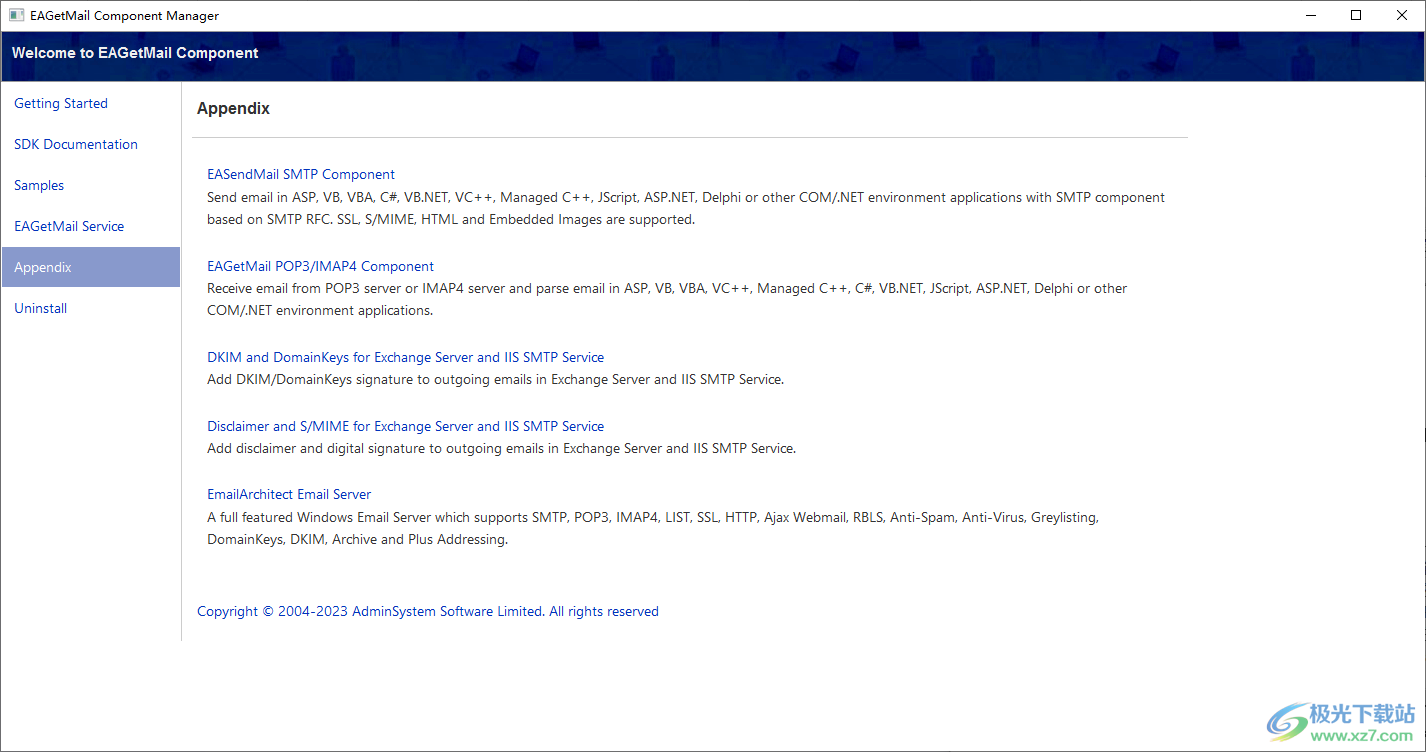This screenshot has width=1426, height=752.
Task: Click the 'A full featured Windows Email Server' description
Action: (653, 528)
